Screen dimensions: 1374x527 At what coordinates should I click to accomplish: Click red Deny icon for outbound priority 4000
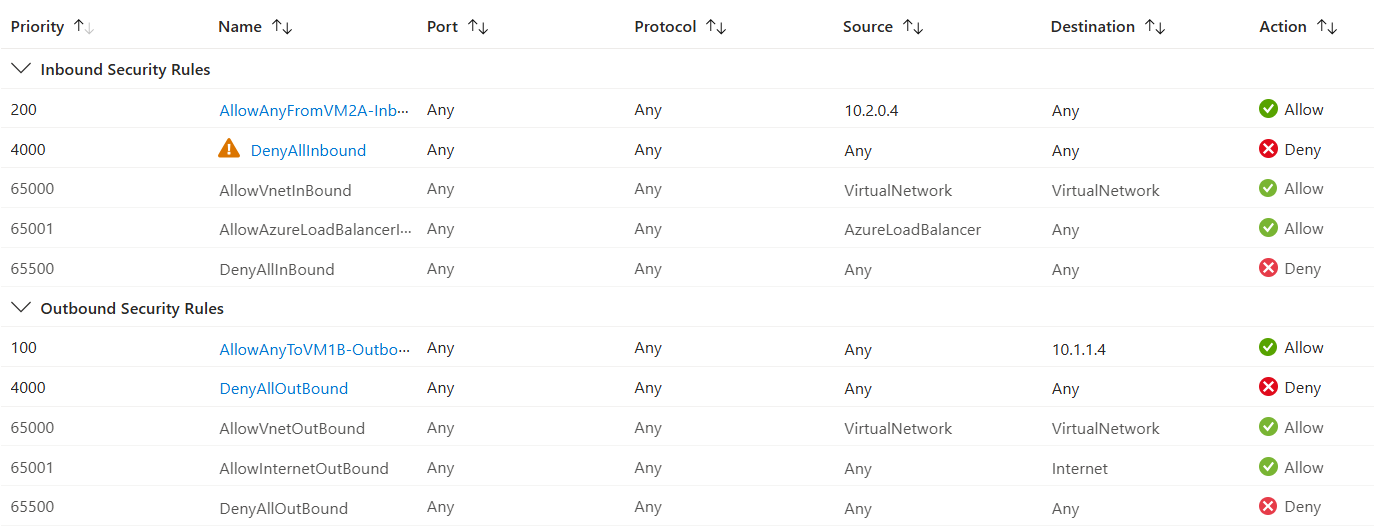[x=1268, y=387]
